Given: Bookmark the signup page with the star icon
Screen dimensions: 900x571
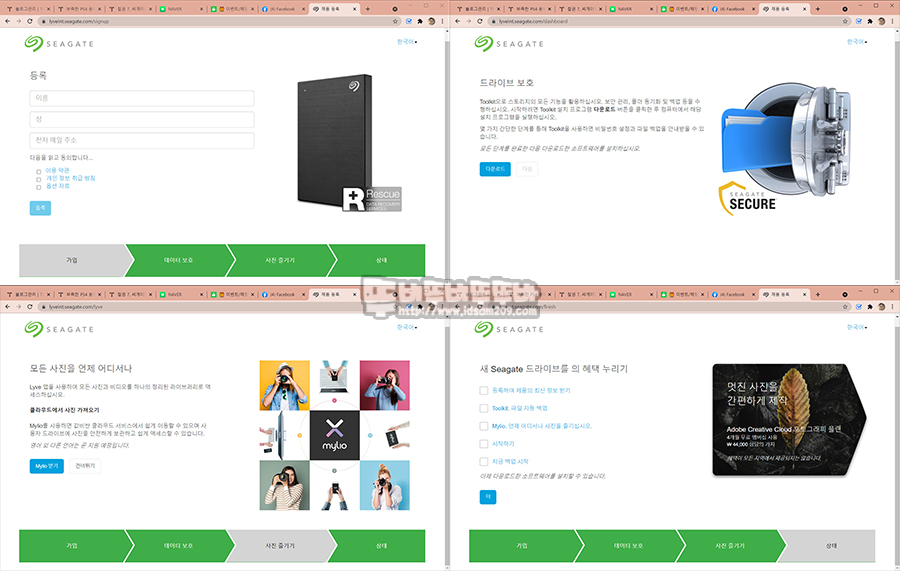Looking at the screenshot, I should (x=395, y=21).
